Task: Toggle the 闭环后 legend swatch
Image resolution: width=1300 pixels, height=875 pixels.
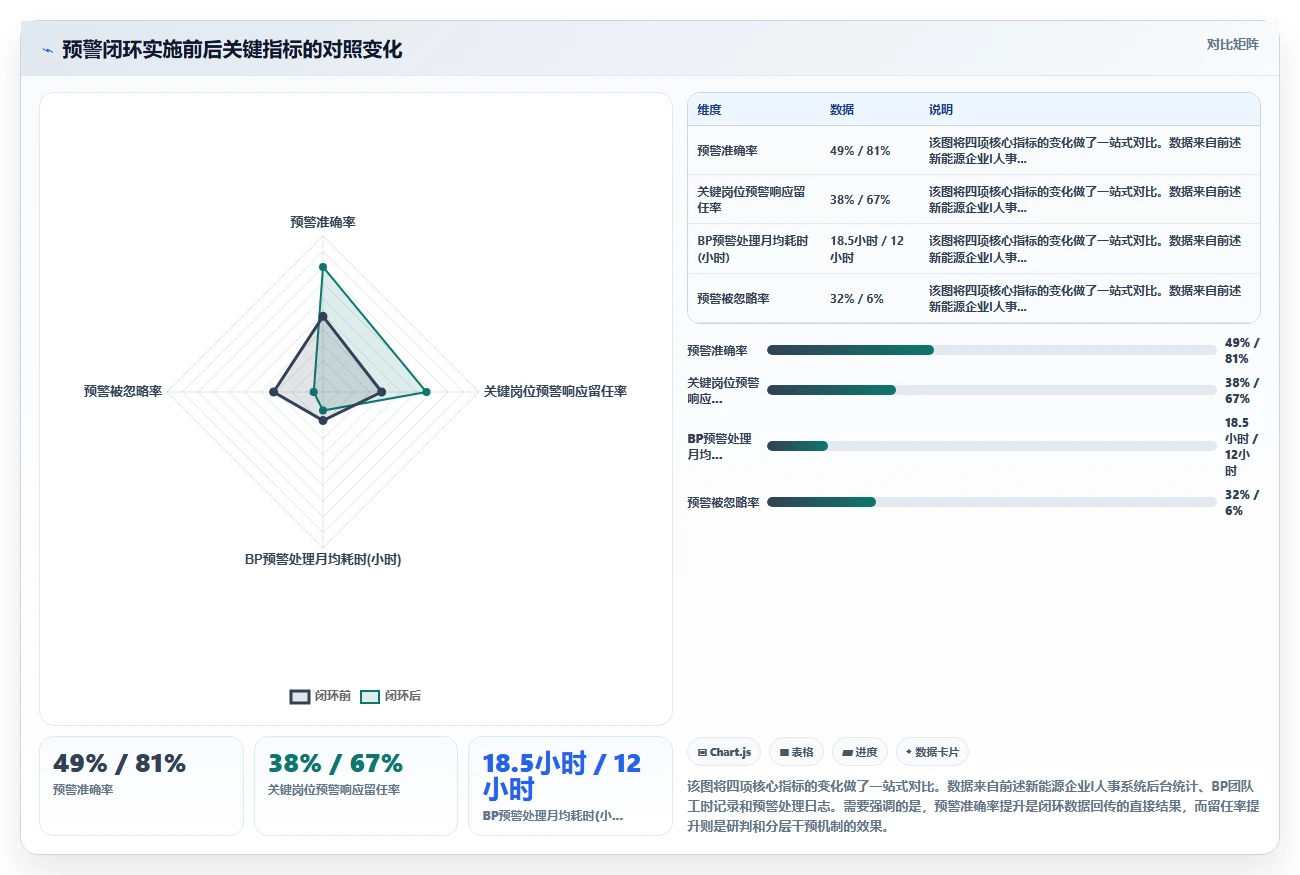Action: pyautogui.click(x=370, y=697)
